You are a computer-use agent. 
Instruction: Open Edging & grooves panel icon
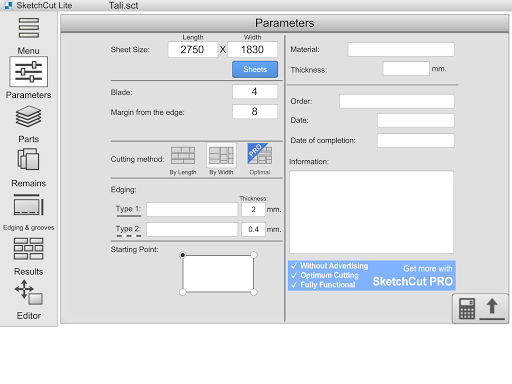point(29,205)
